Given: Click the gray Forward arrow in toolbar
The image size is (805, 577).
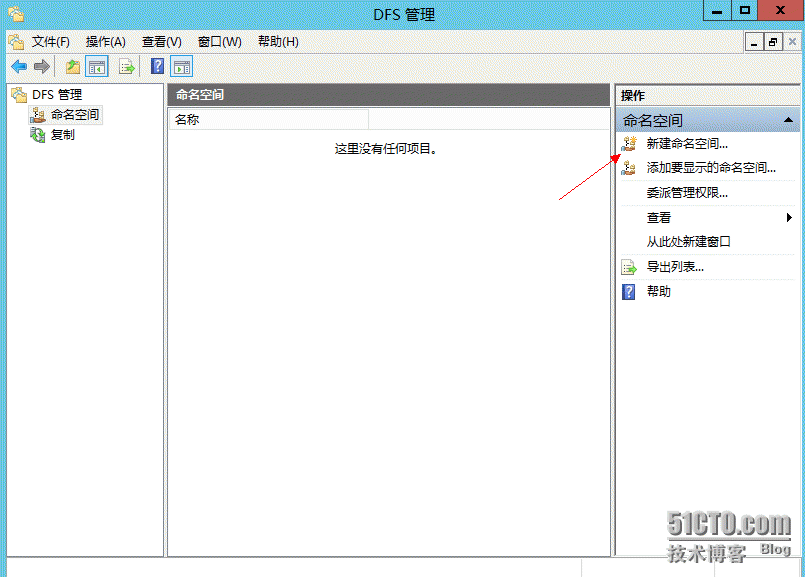Looking at the screenshot, I should (x=42, y=67).
